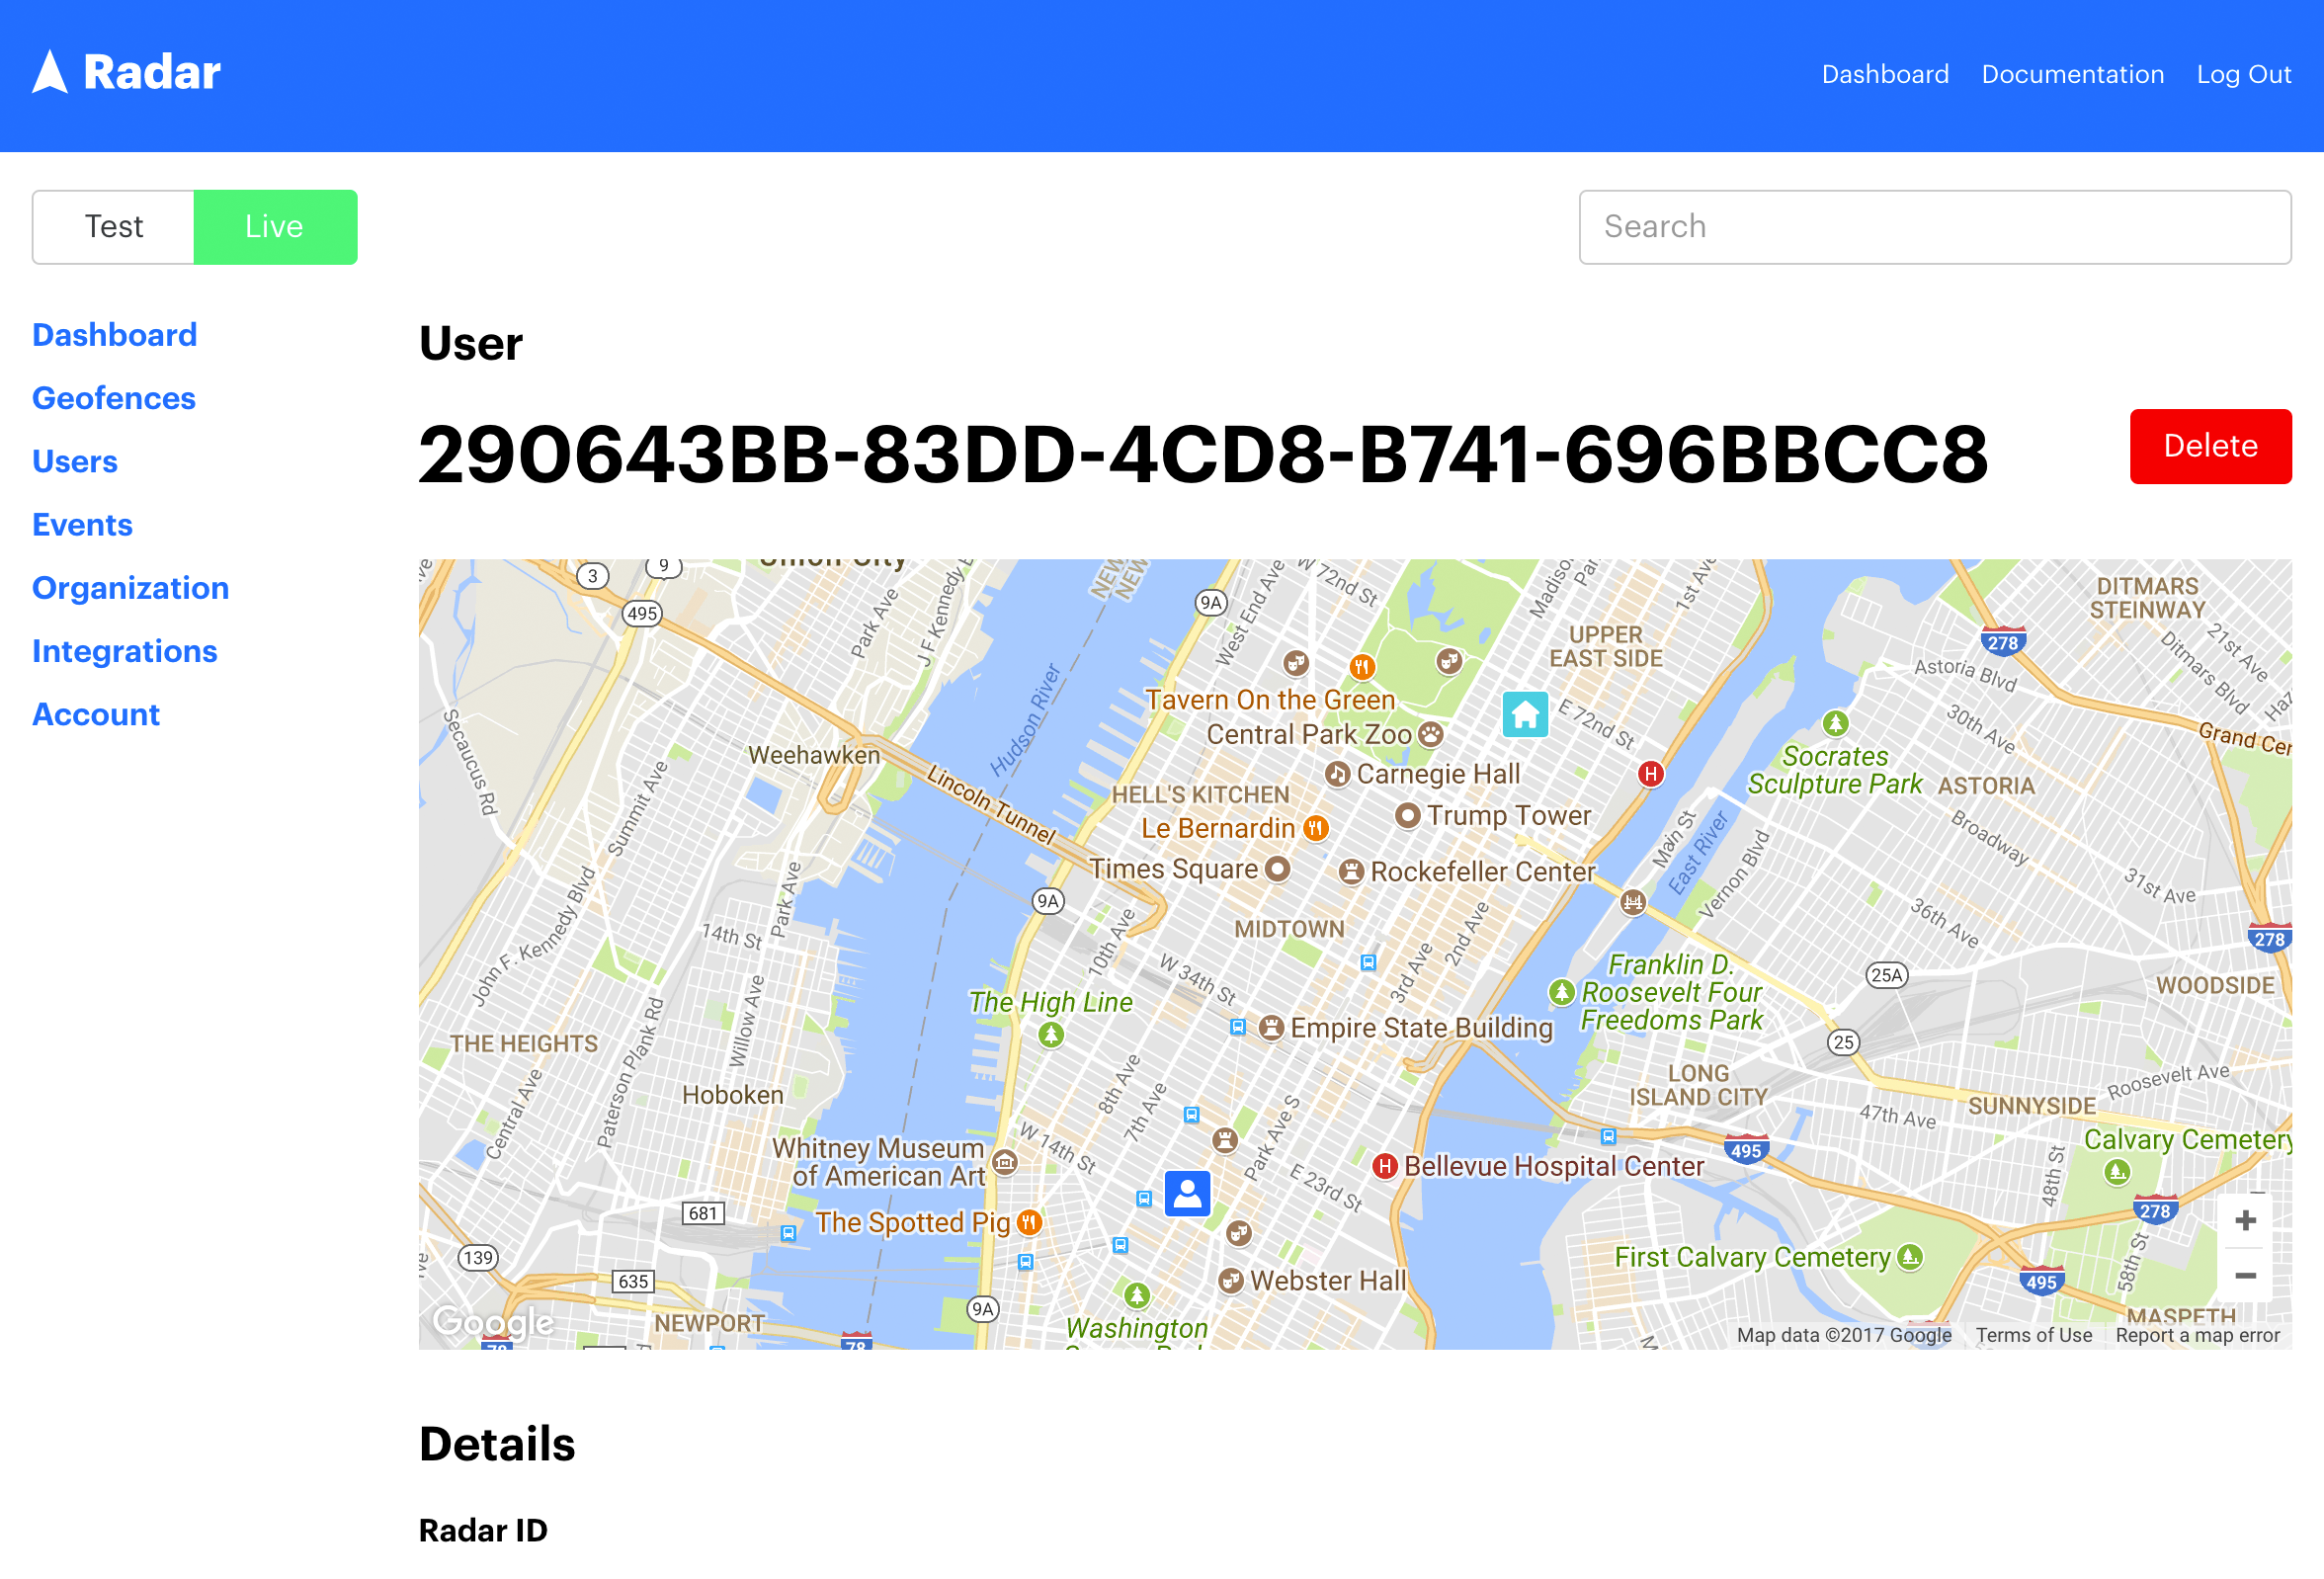This screenshot has height=1579, width=2324.
Task: Select the Integrations sidebar item
Action: click(124, 650)
